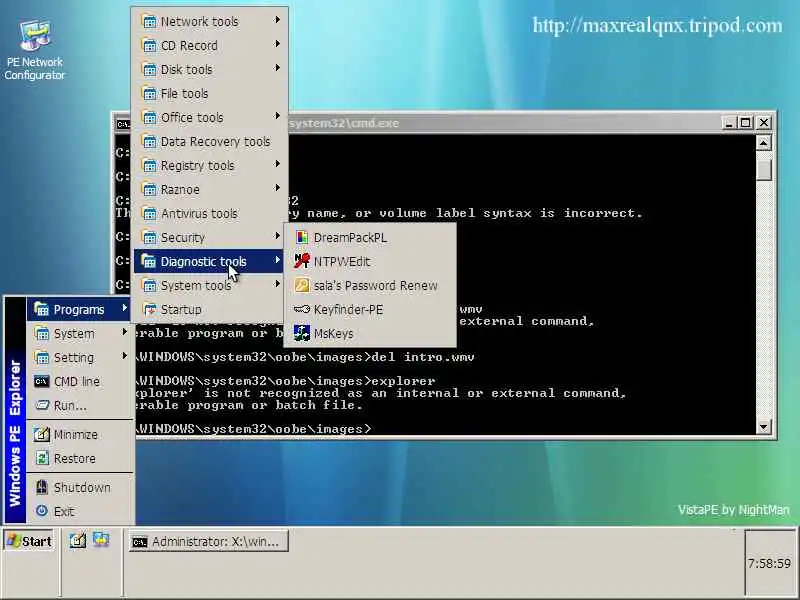Click the Disk tools folder icon
Image resolution: width=800 pixels, height=600 pixels.
pyautogui.click(x=148, y=69)
